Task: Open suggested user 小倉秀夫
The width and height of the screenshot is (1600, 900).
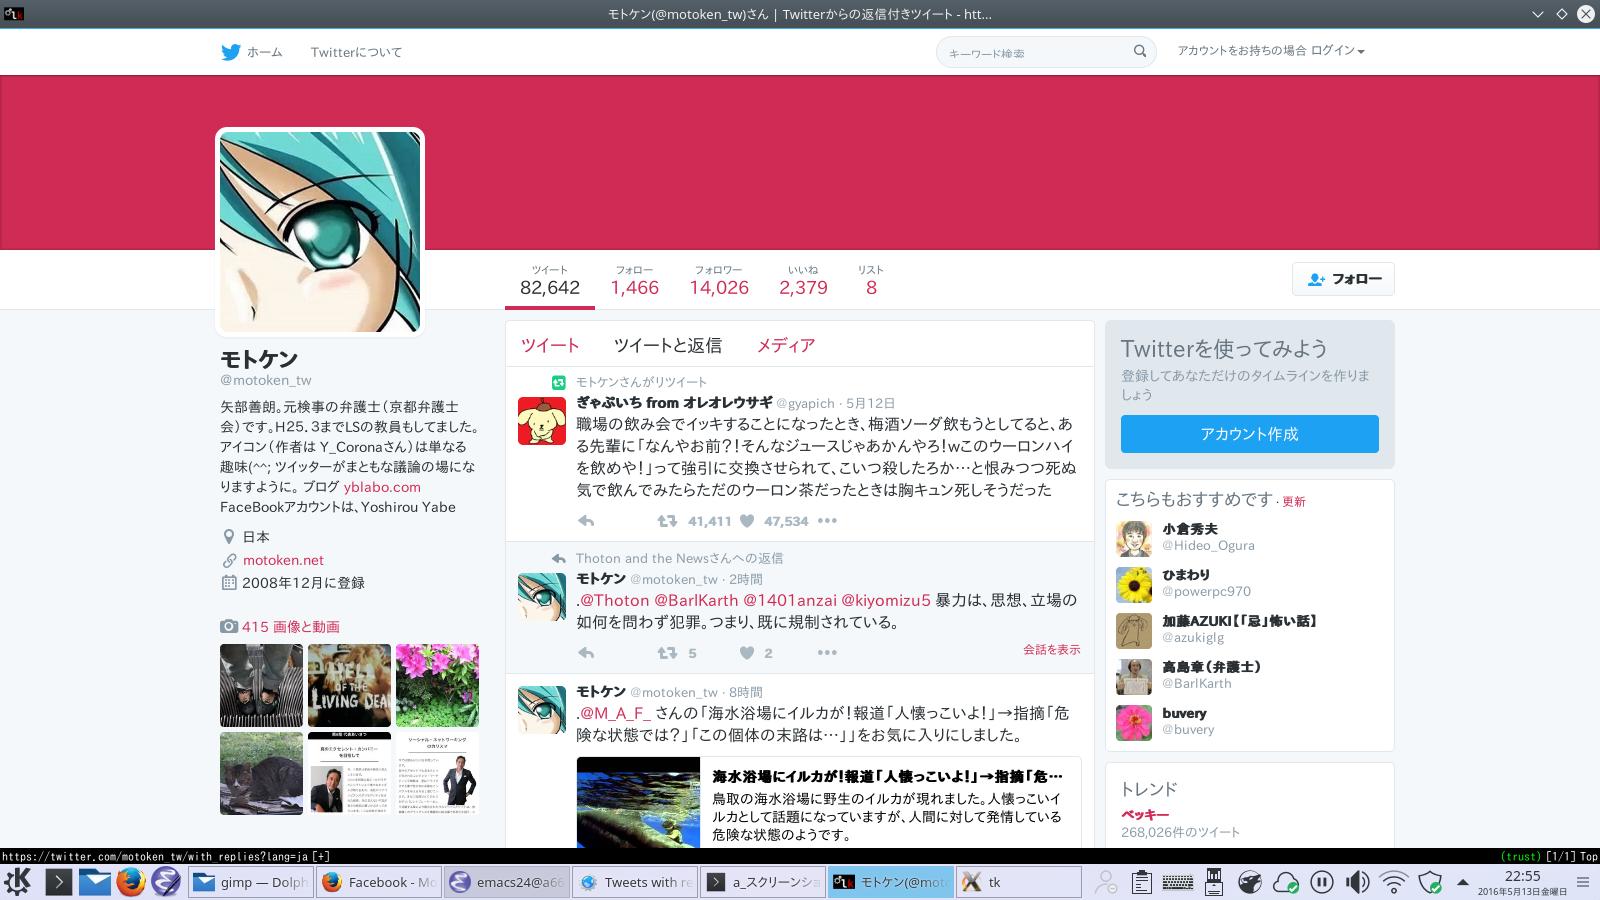Action: pyautogui.click(x=1190, y=529)
